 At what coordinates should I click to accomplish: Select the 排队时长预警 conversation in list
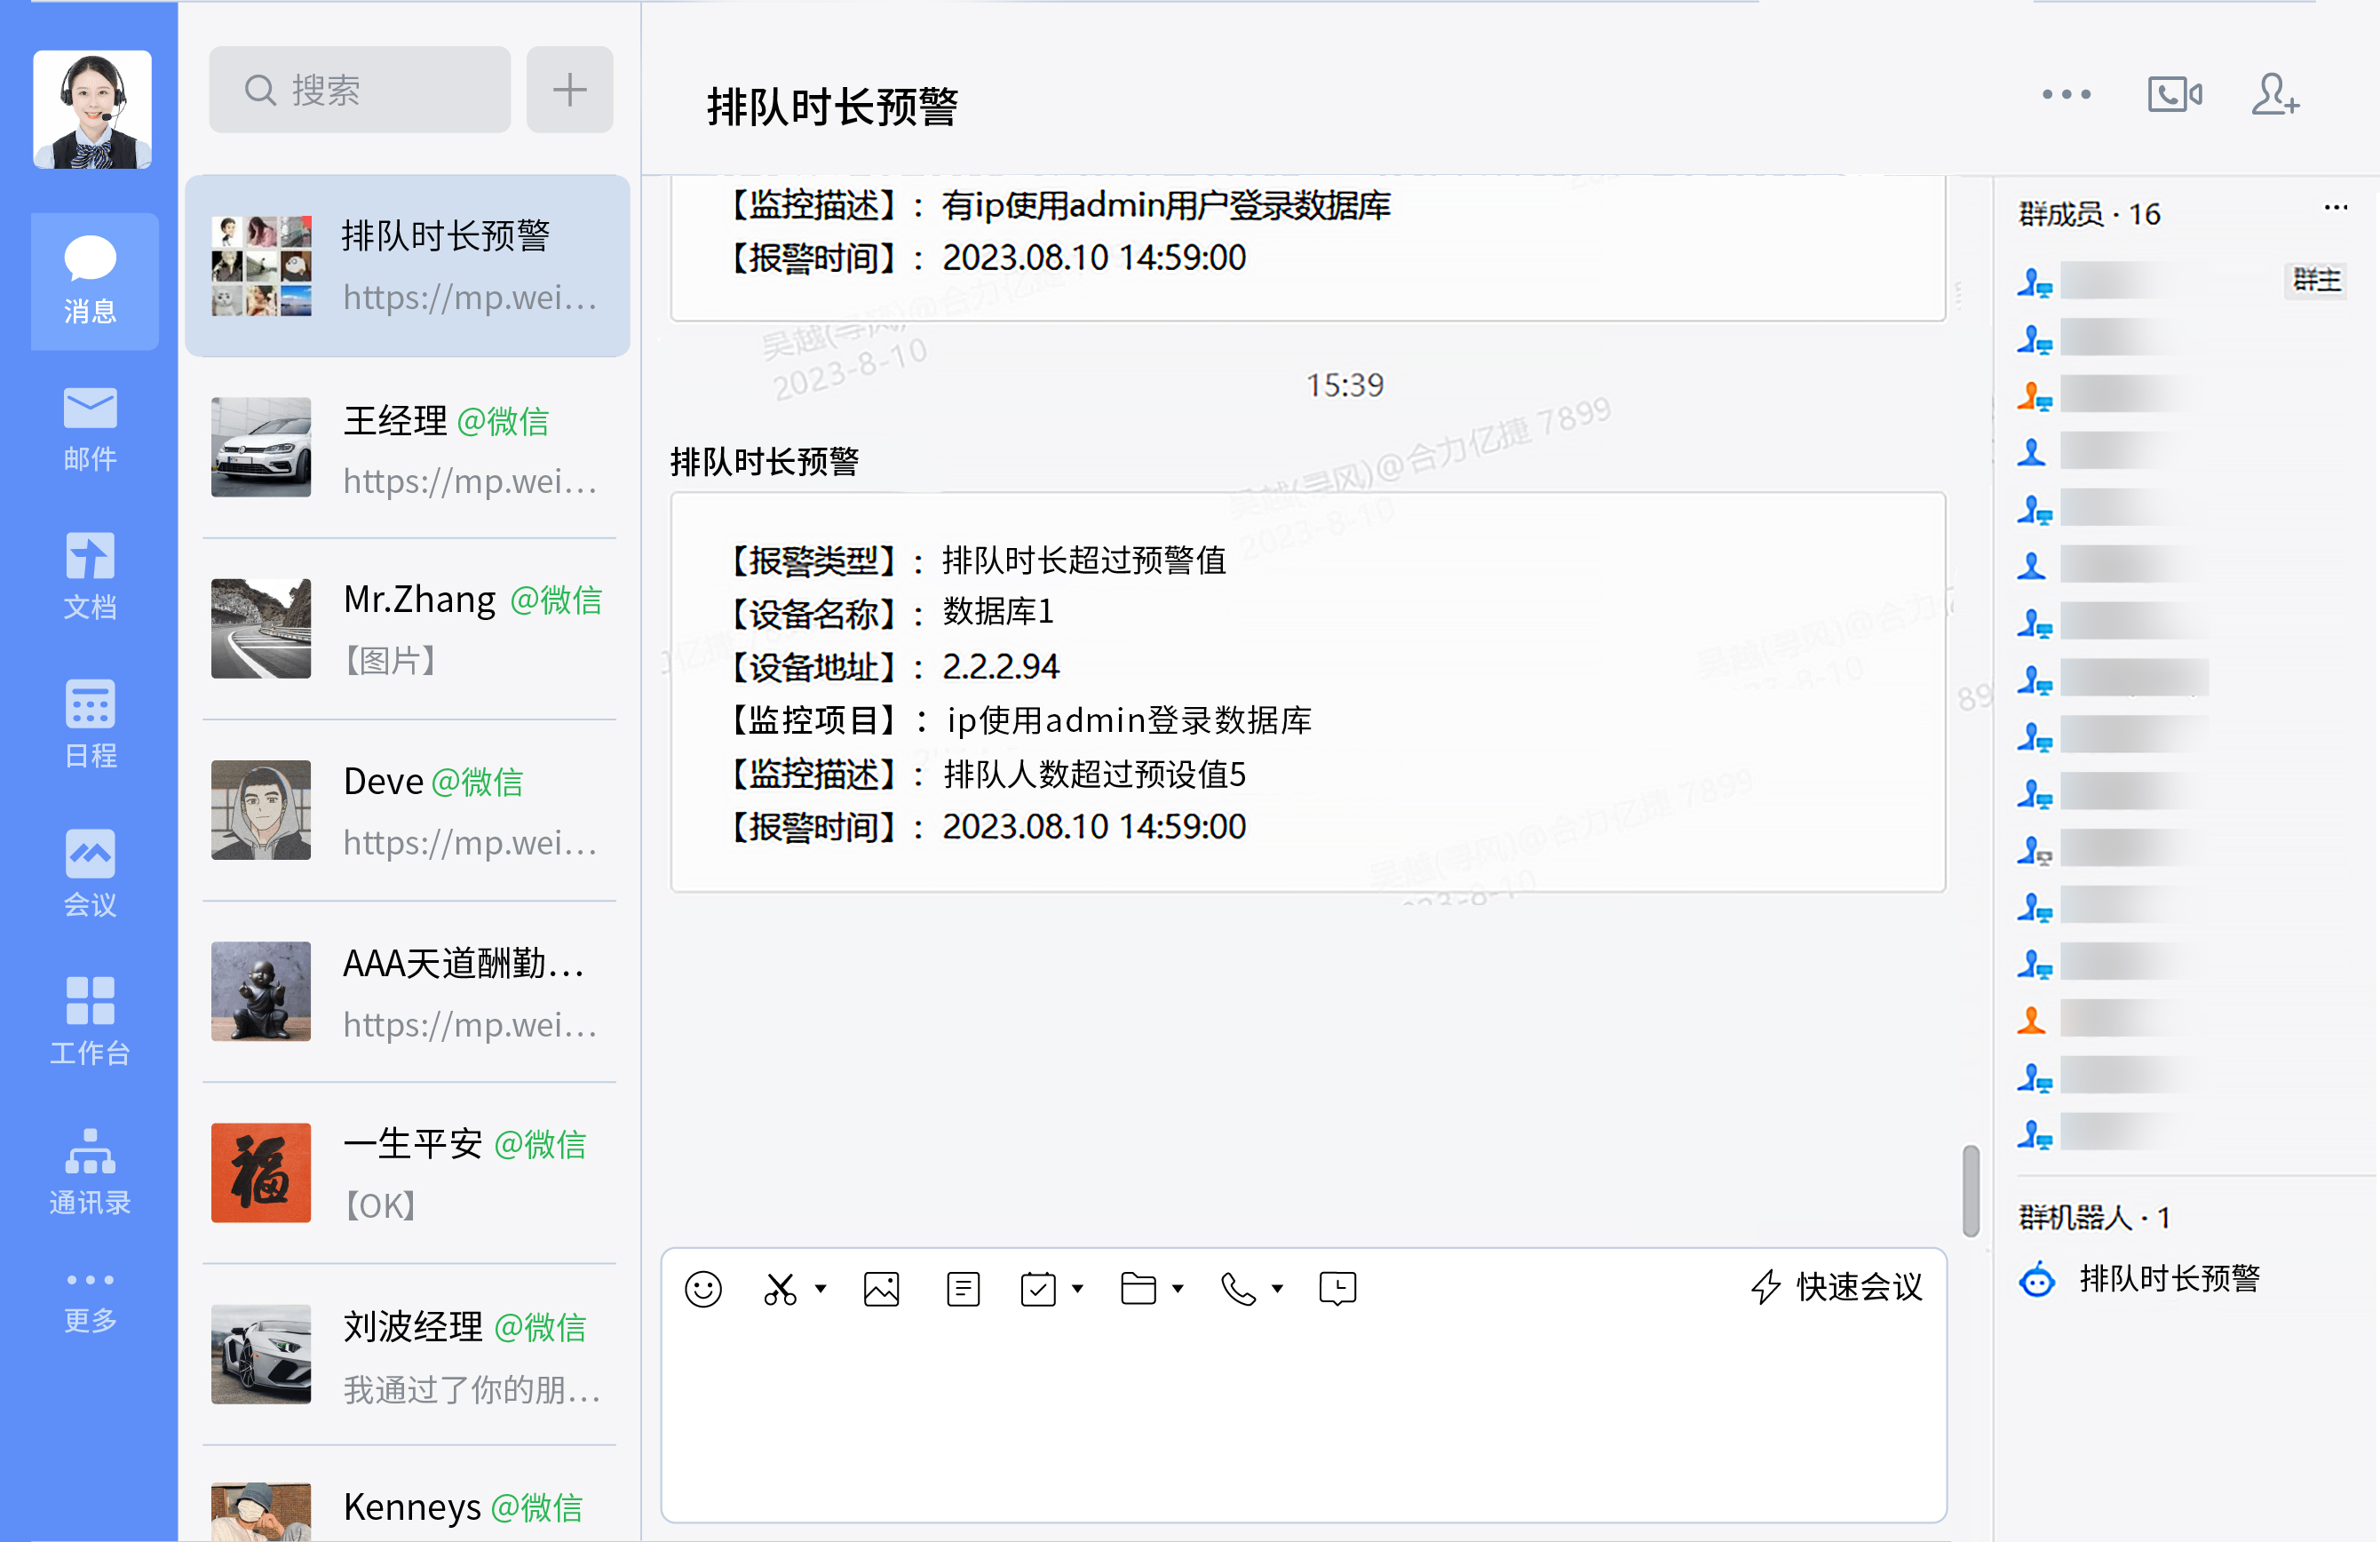(408, 266)
